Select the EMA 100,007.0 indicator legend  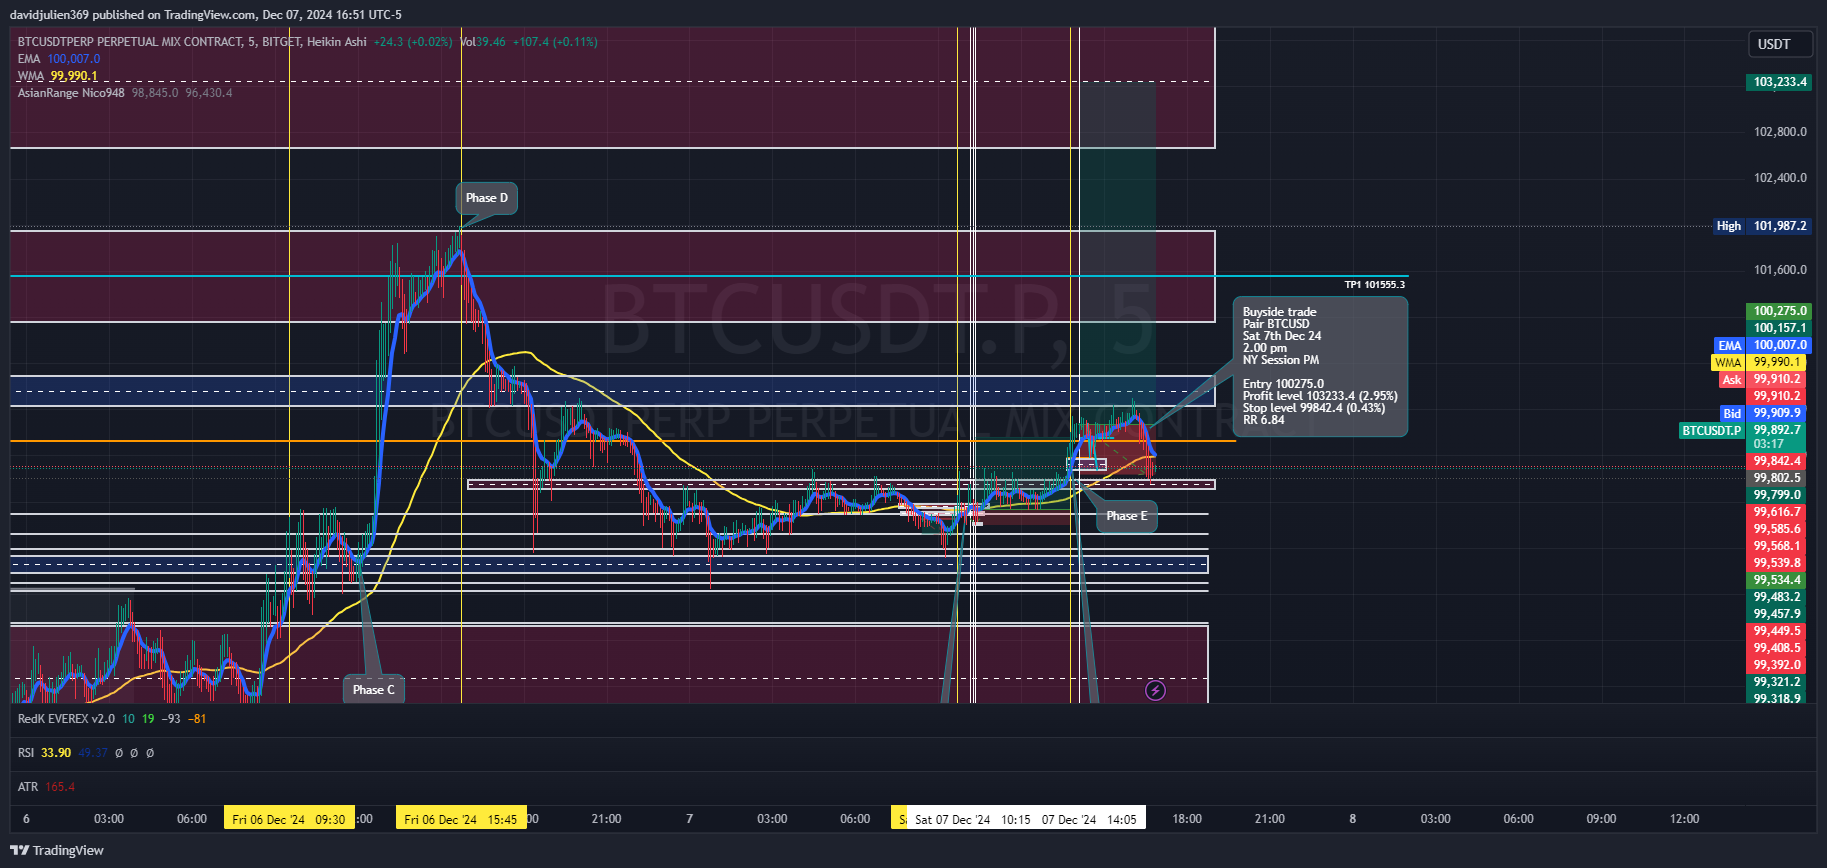59,59
